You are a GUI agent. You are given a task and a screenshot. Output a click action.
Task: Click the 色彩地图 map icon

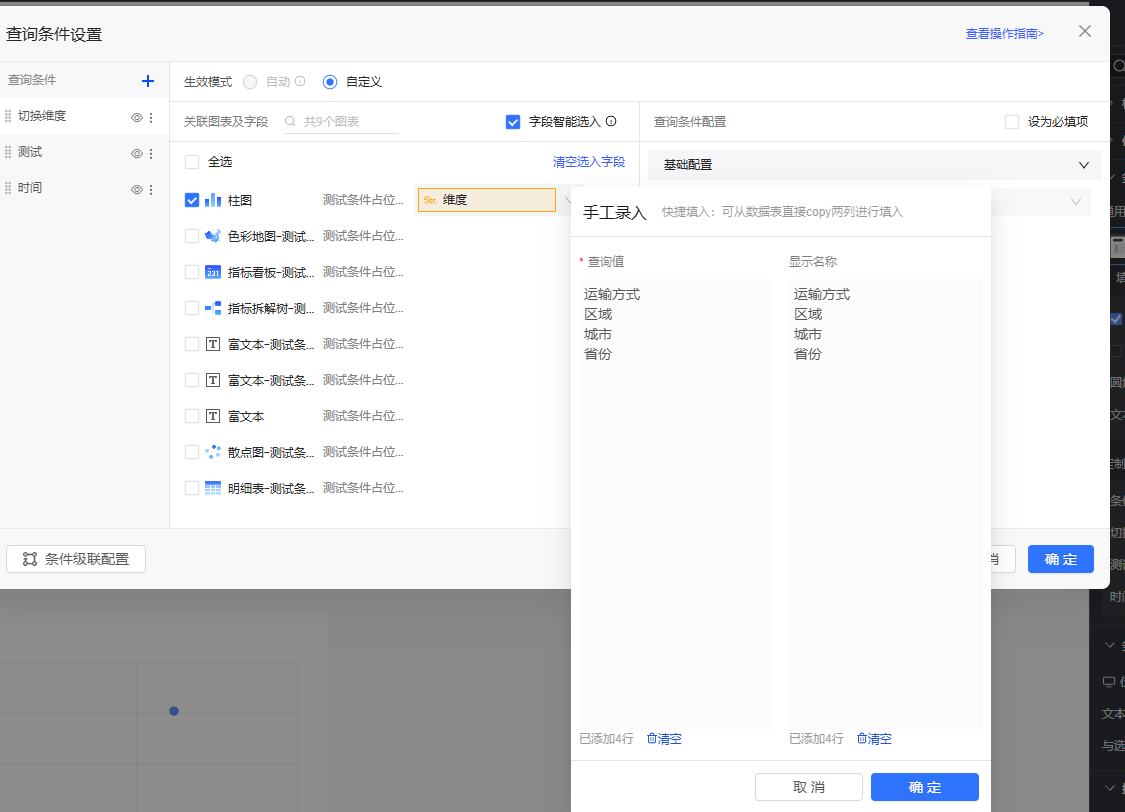point(213,236)
